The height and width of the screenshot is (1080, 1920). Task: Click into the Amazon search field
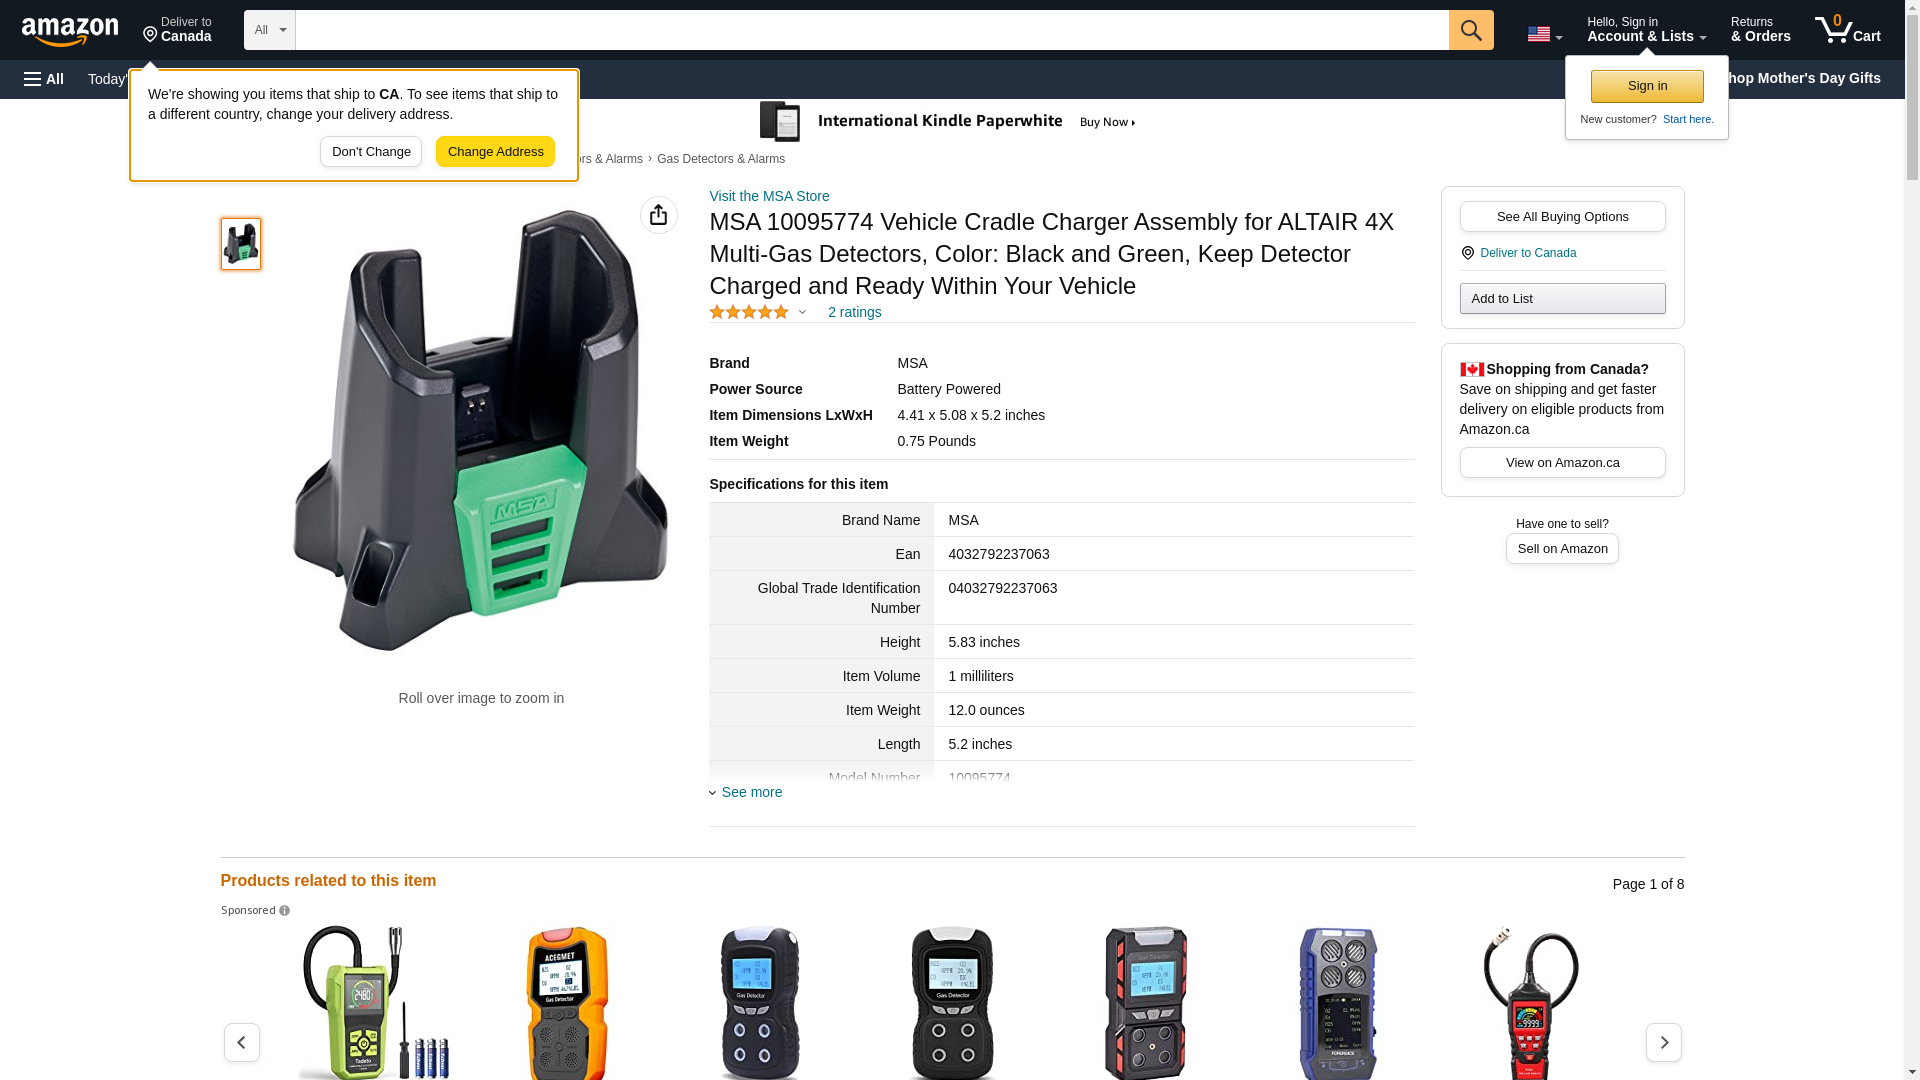[x=870, y=30]
